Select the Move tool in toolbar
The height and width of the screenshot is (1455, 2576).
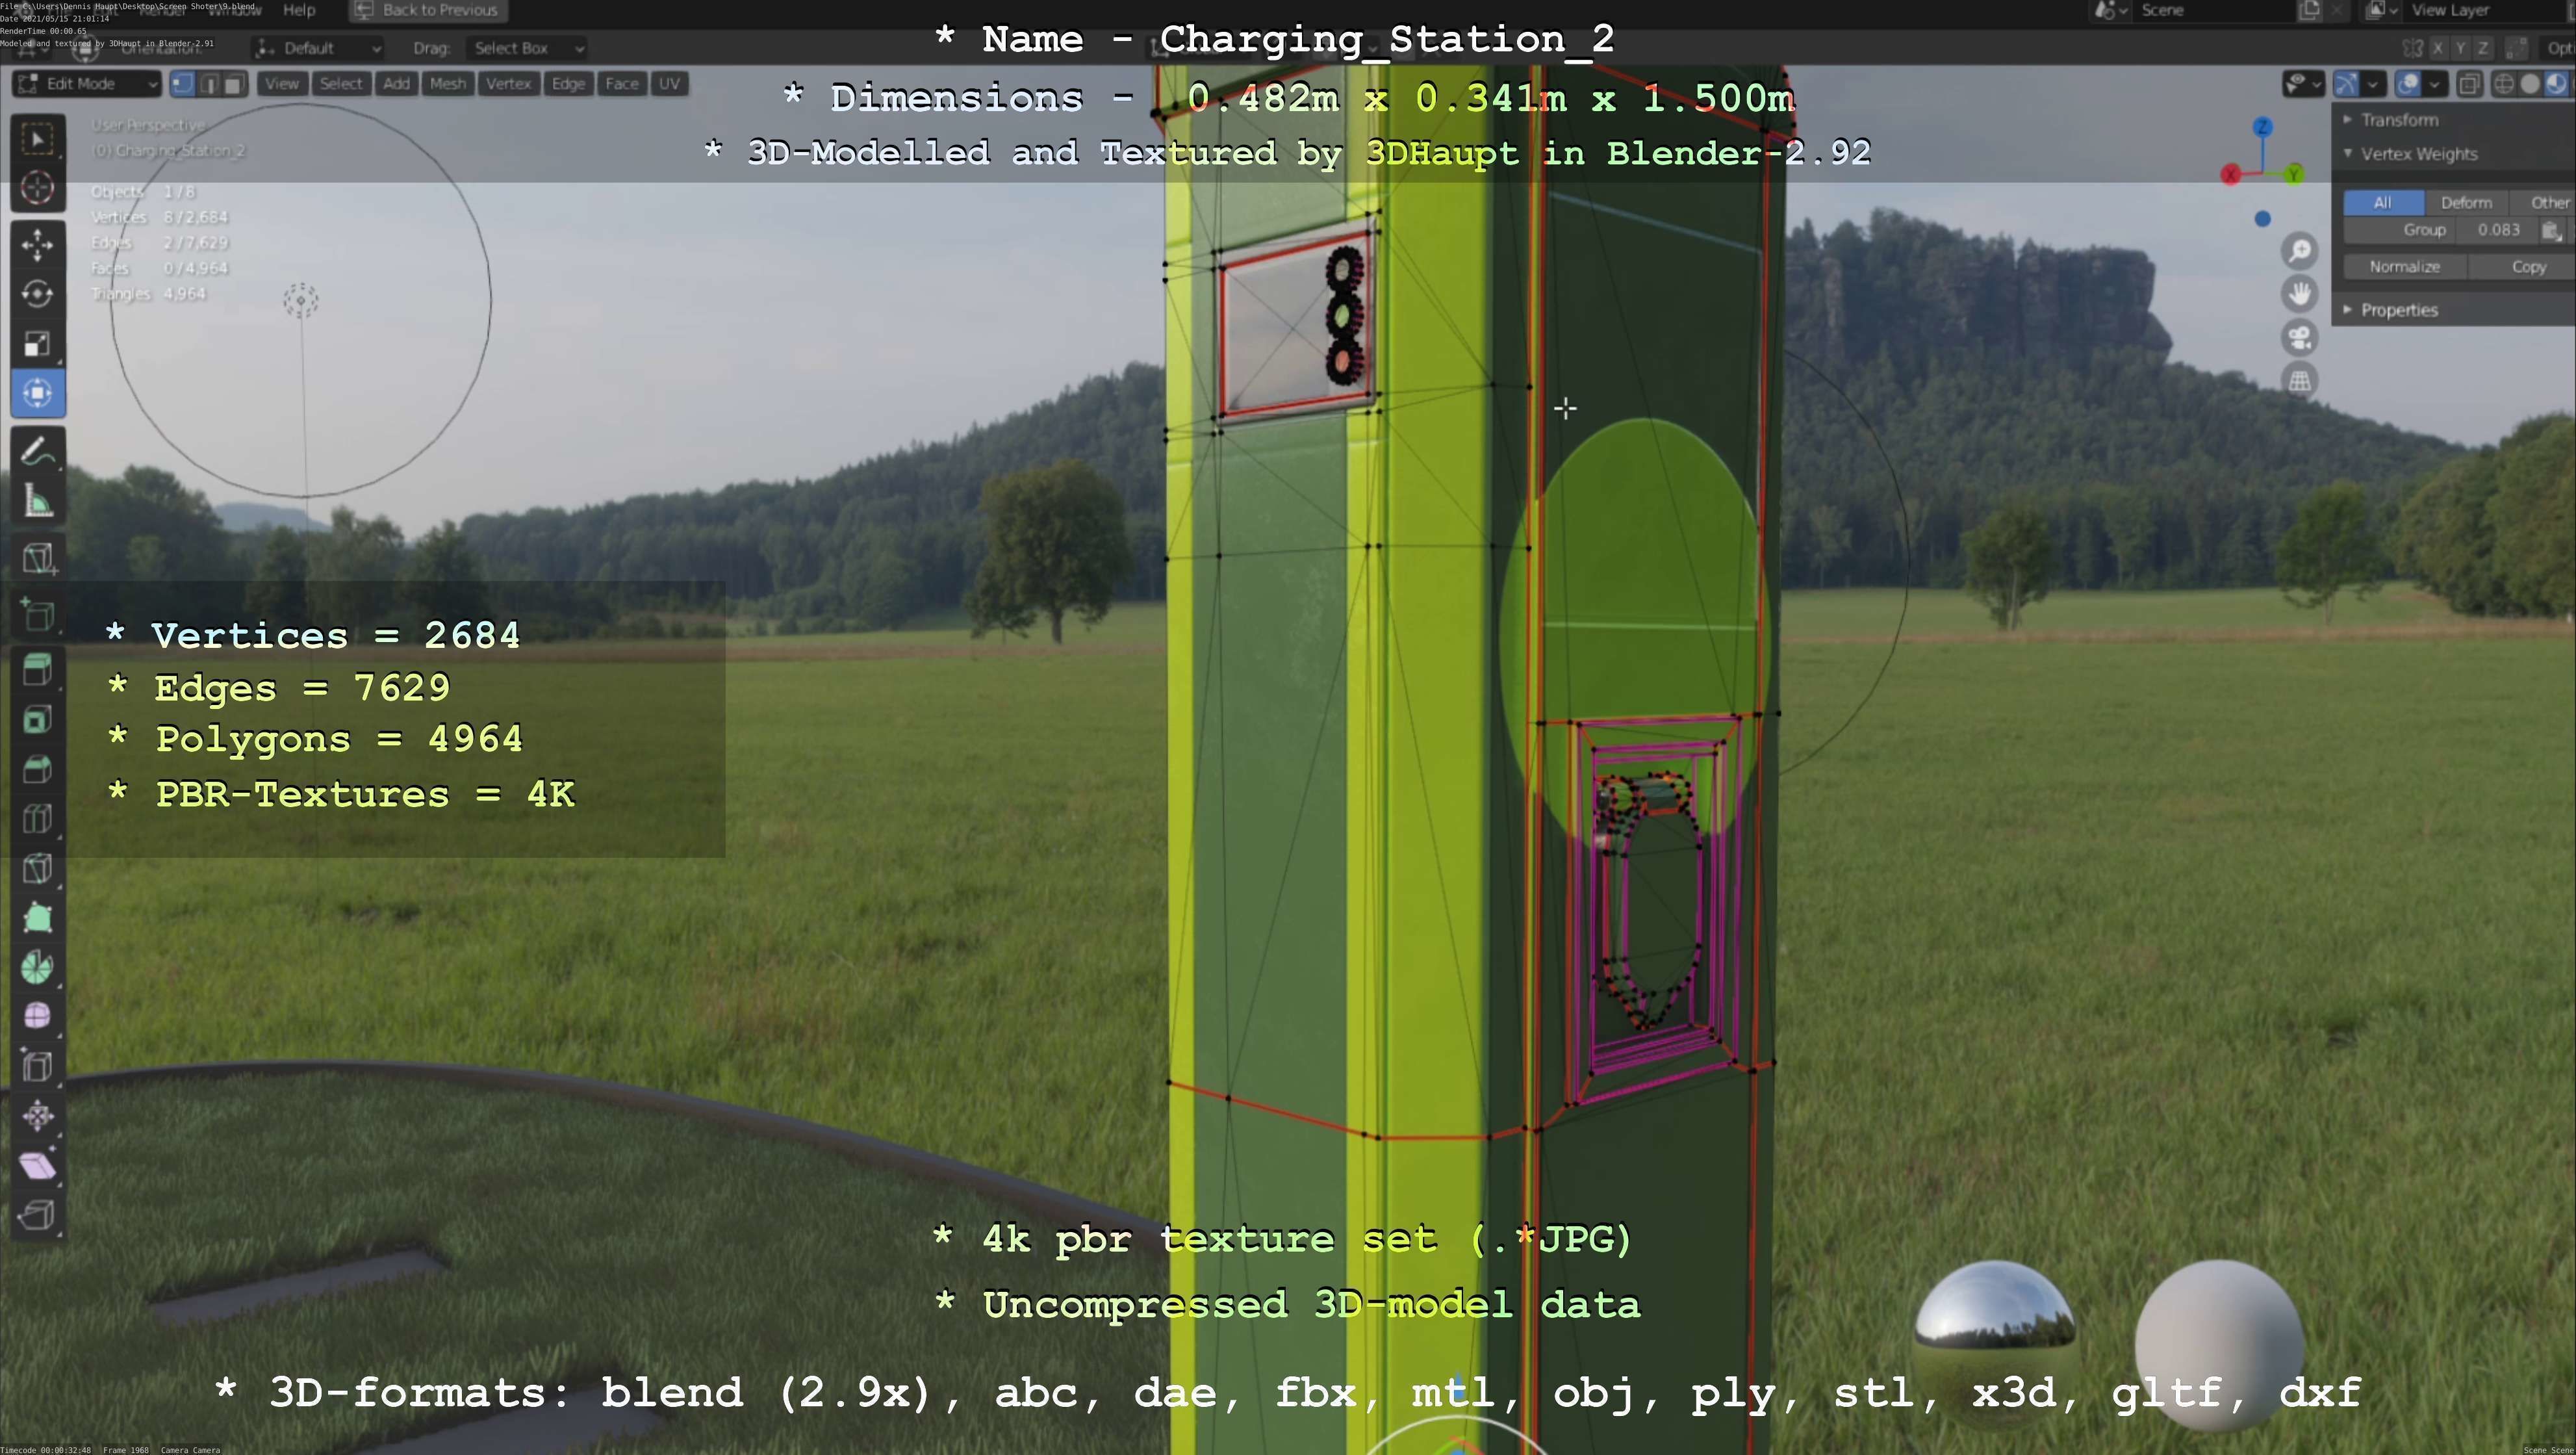(38, 244)
